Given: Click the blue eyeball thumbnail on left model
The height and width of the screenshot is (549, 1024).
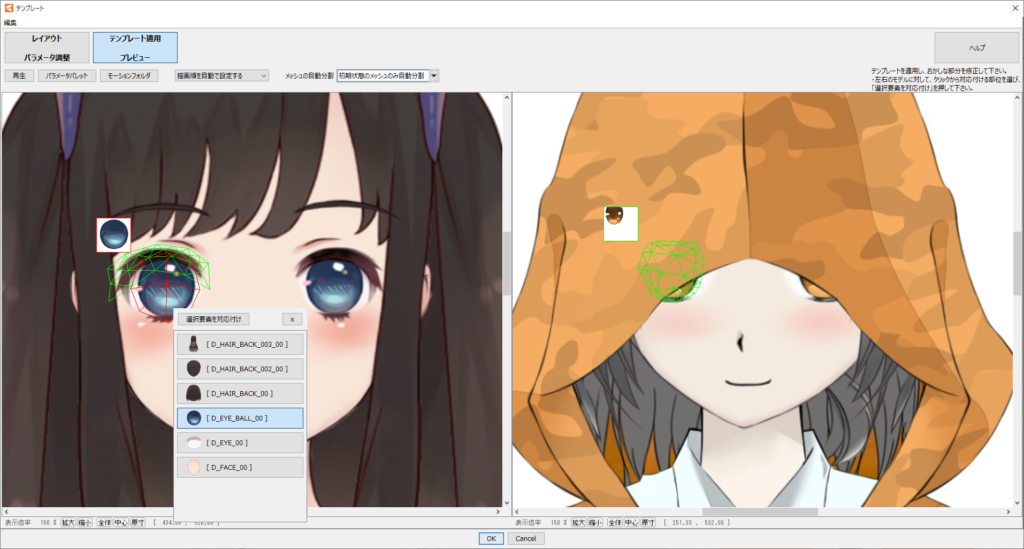Looking at the screenshot, I should (114, 235).
